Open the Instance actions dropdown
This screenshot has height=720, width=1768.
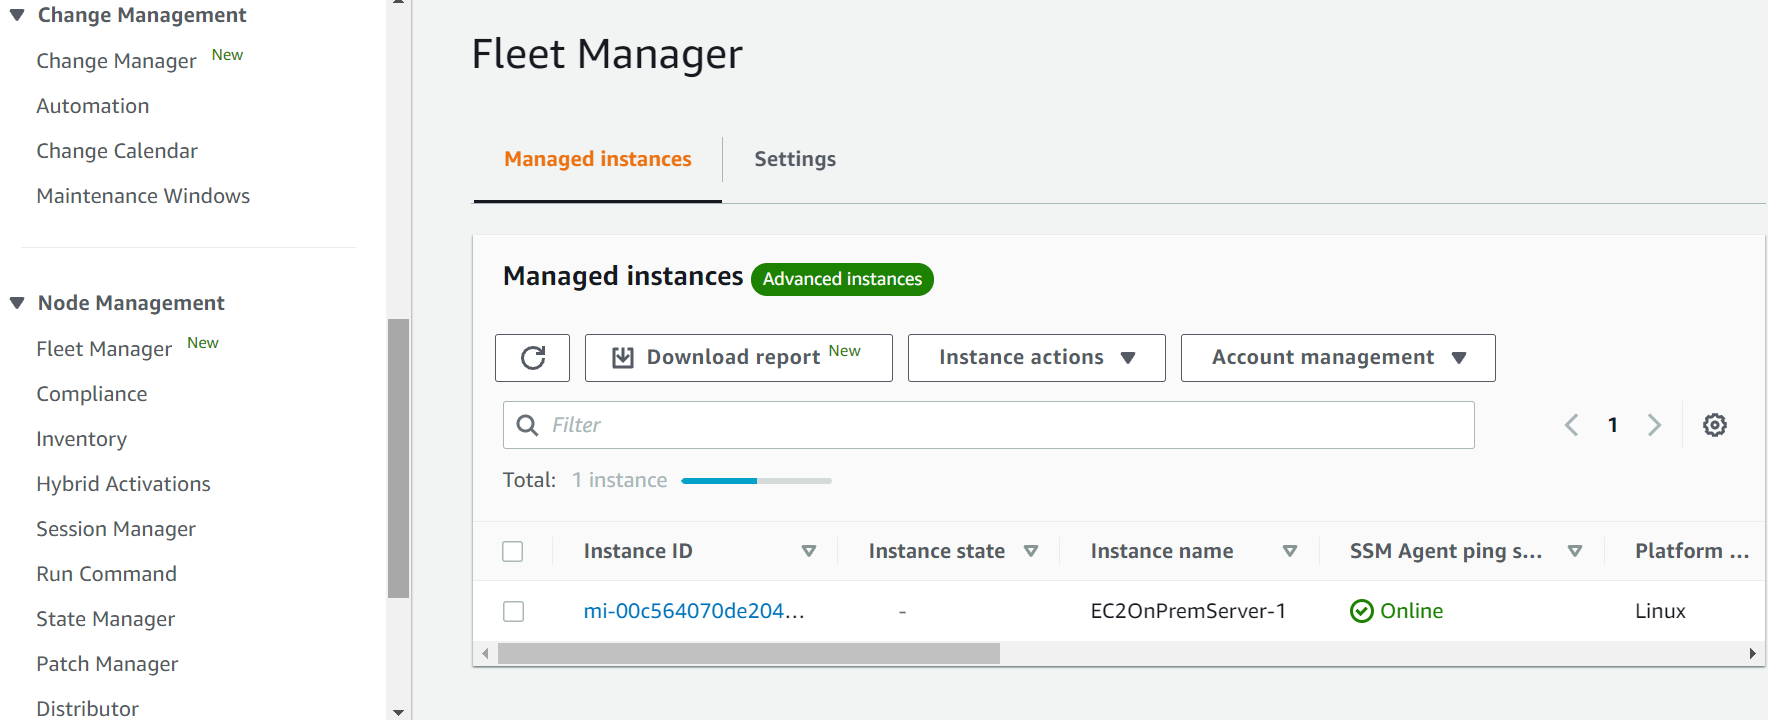point(1036,358)
